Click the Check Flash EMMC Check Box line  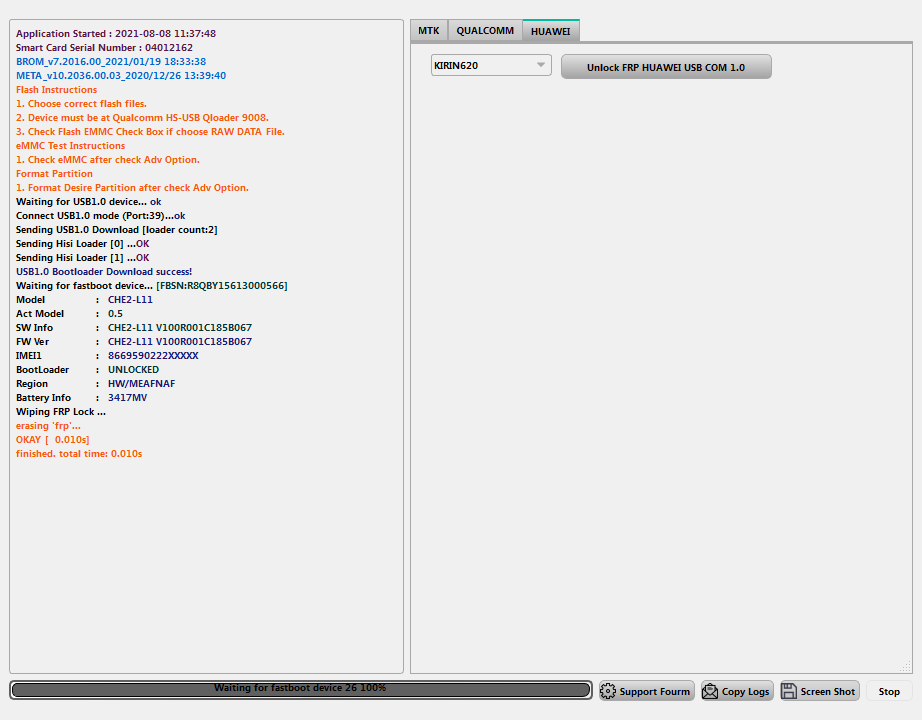150,132
